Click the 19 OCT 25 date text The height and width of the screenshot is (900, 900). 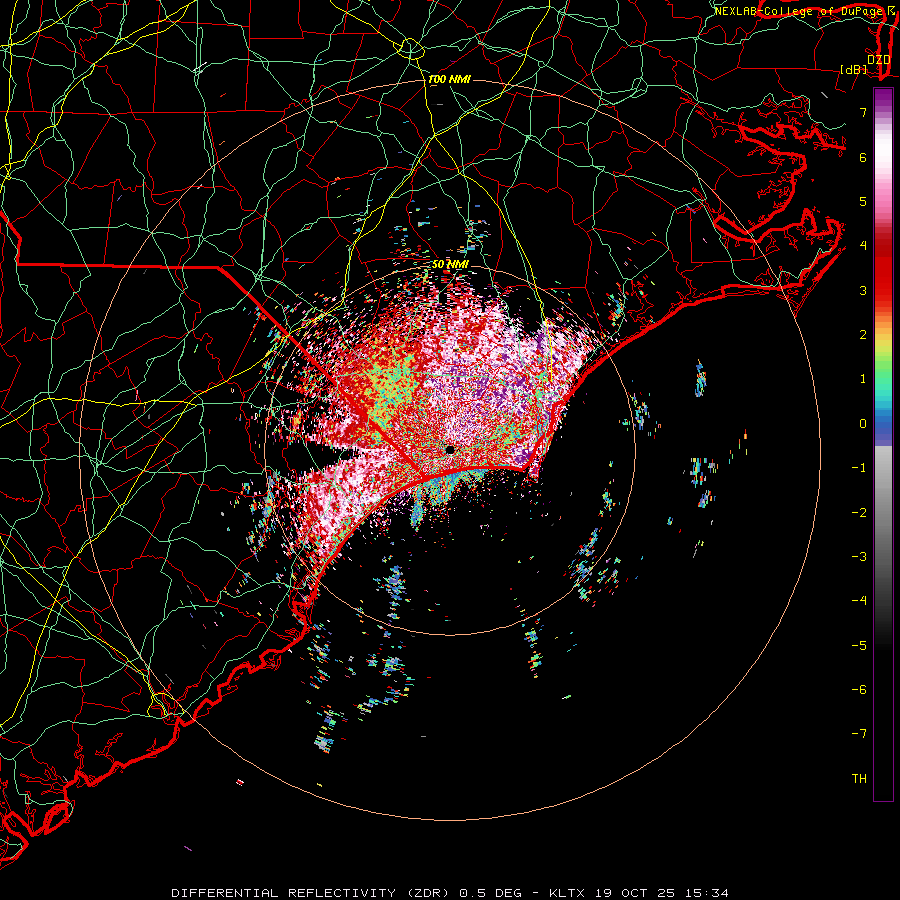[637, 893]
